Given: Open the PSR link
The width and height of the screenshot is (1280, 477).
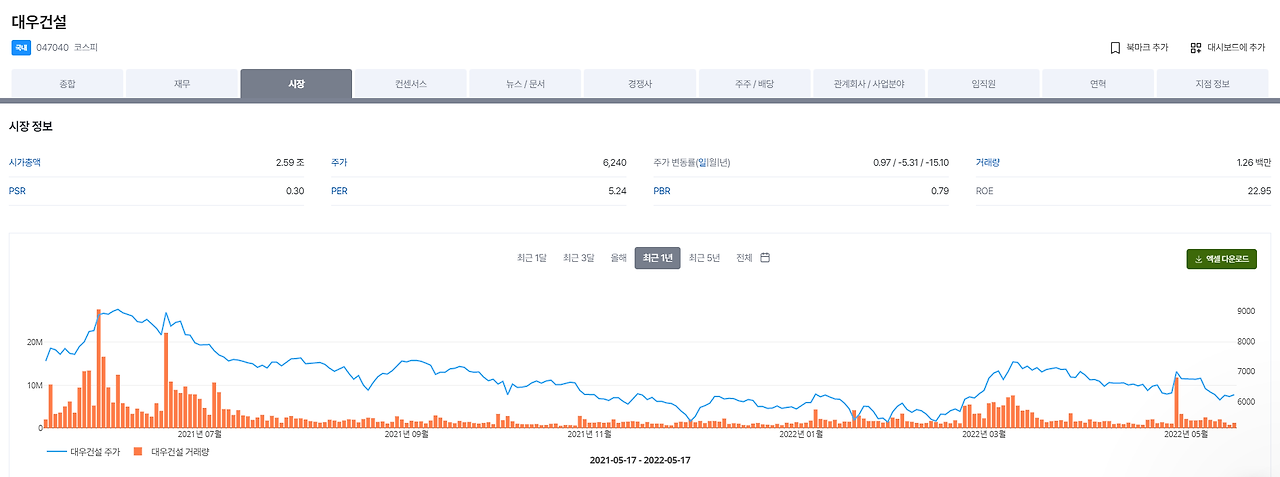Looking at the screenshot, I should pyautogui.click(x=17, y=191).
